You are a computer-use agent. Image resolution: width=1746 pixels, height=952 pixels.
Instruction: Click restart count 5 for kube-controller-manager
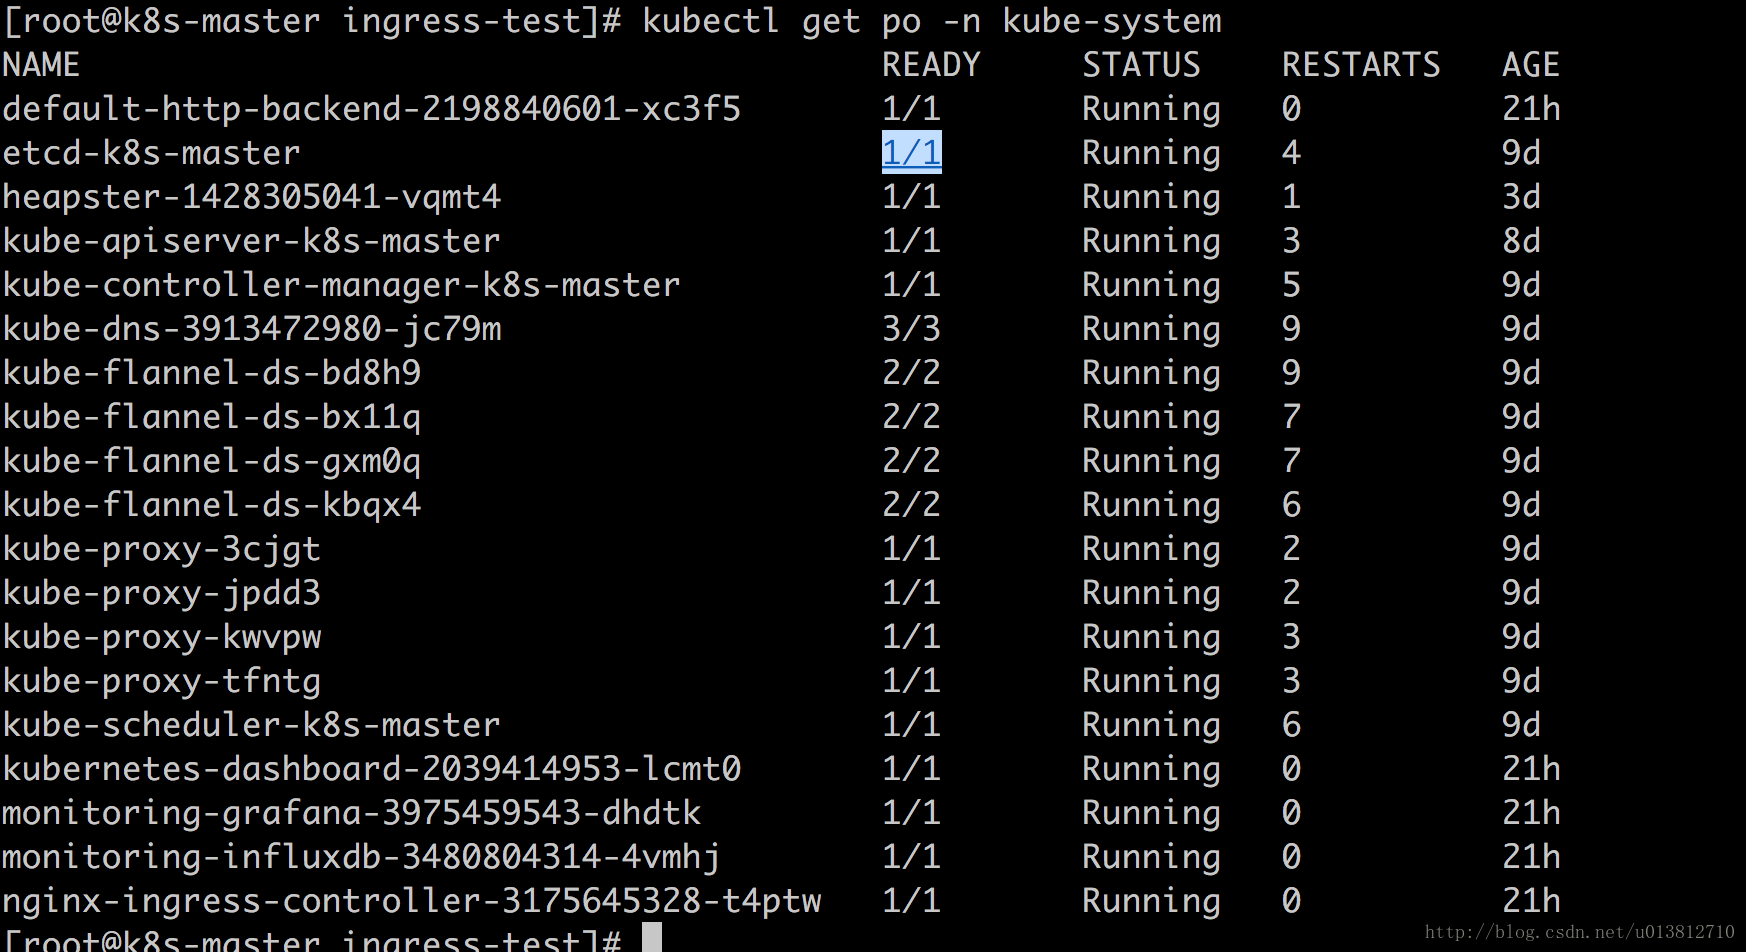click(1291, 285)
